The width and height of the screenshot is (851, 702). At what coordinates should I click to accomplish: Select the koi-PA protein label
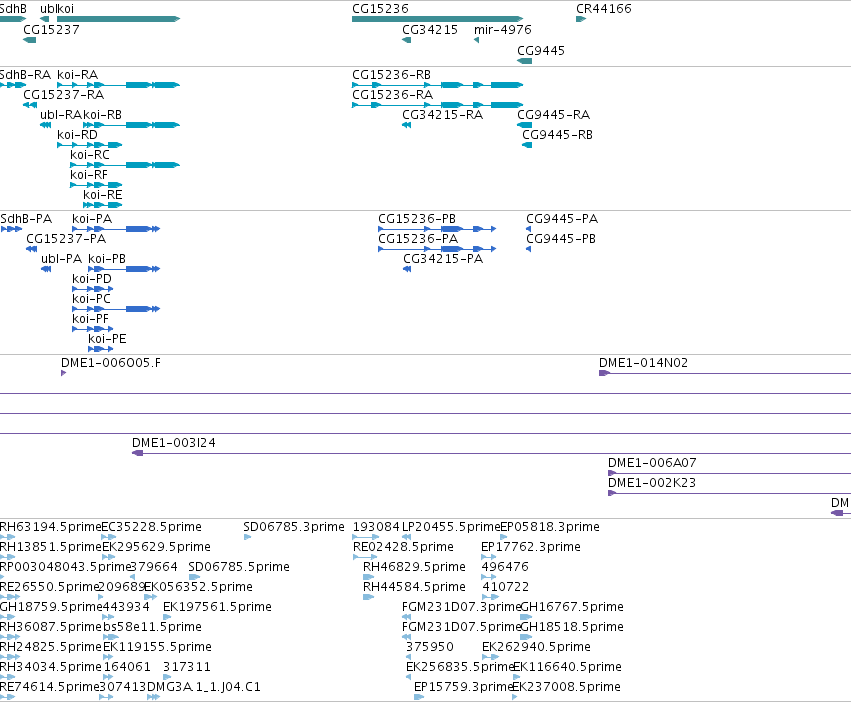pyautogui.click(x=92, y=219)
